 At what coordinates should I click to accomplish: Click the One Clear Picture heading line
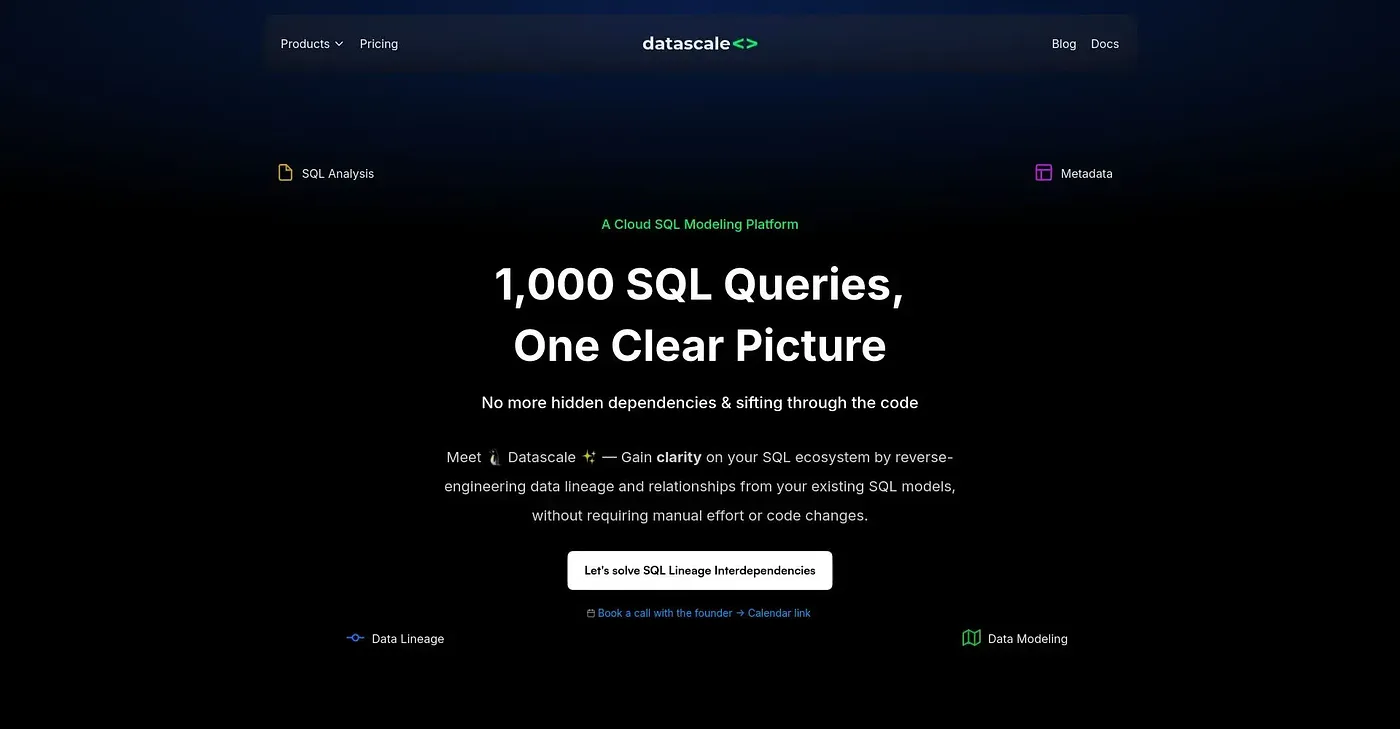point(700,345)
